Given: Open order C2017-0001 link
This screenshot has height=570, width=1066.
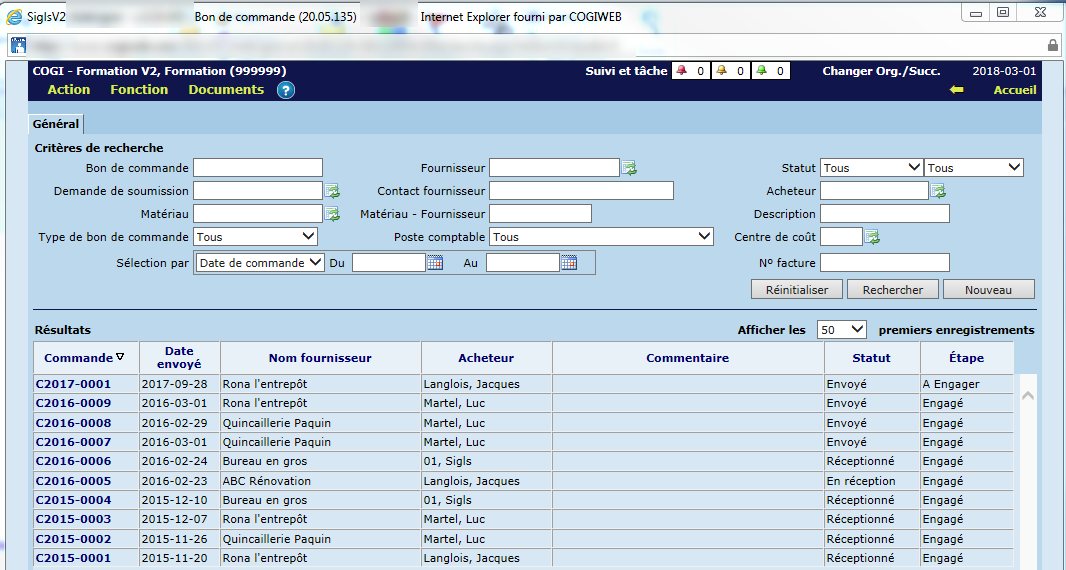Looking at the screenshot, I should 73,384.
